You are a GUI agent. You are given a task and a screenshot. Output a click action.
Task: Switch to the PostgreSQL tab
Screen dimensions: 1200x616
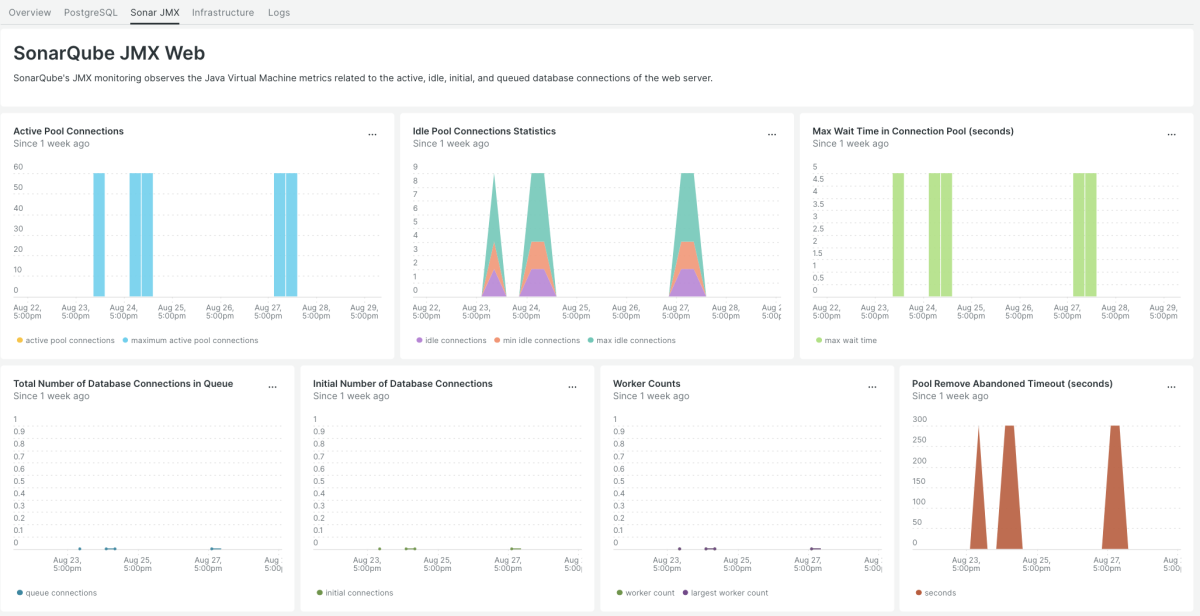90,13
